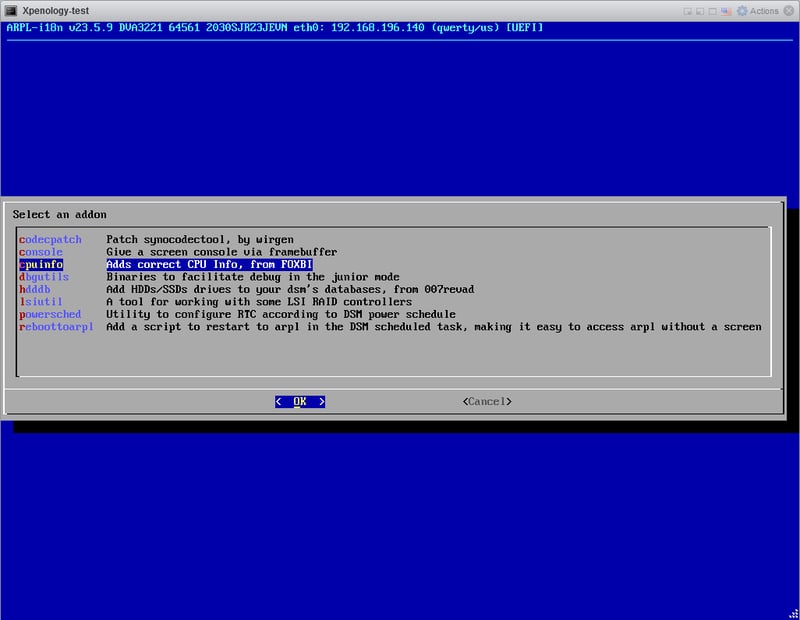Click the resize grip in bottom-right corner
The image size is (800, 620).
coord(794,614)
